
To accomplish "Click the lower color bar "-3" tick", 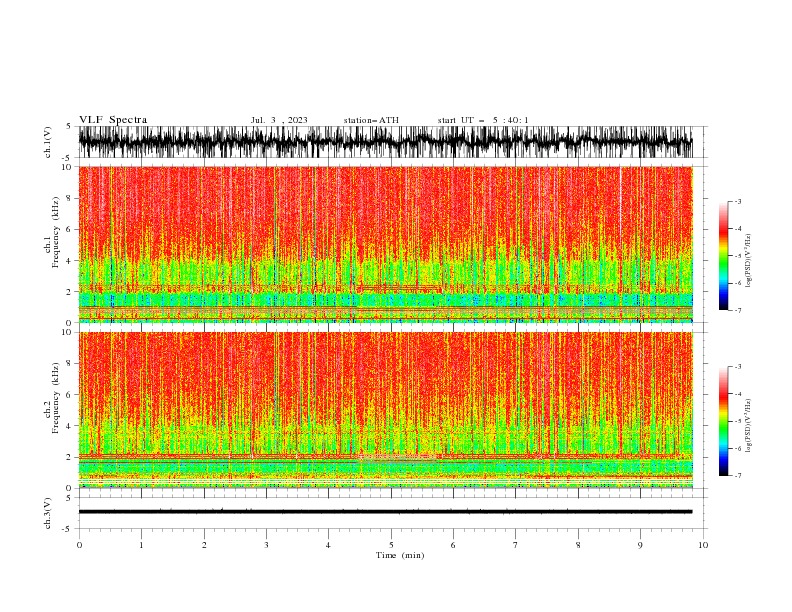I will click(737, 367).
